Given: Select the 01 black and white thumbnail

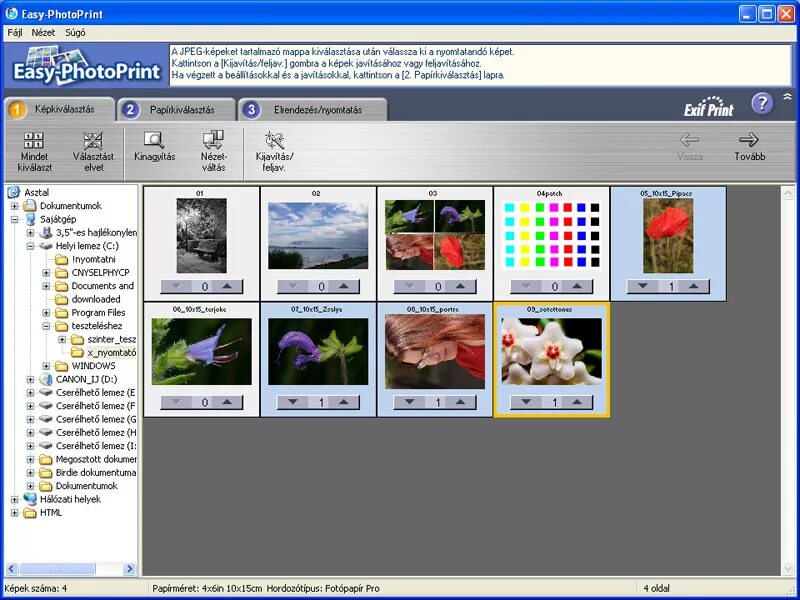Looking at the screenshot, I should coord(202,236).
